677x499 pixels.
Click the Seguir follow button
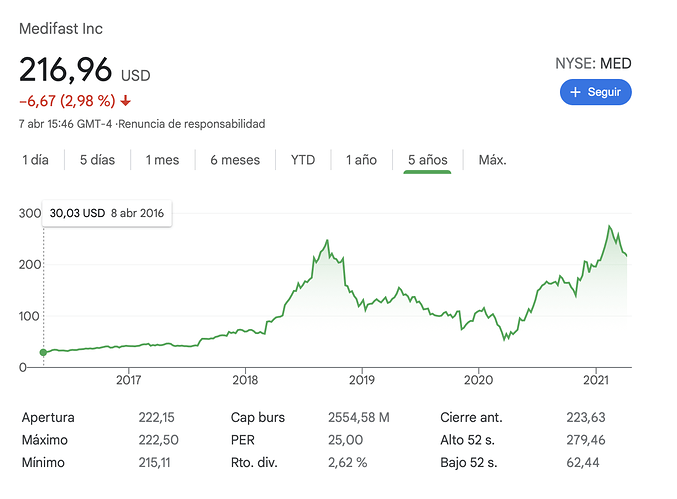(x=595, y=92)
